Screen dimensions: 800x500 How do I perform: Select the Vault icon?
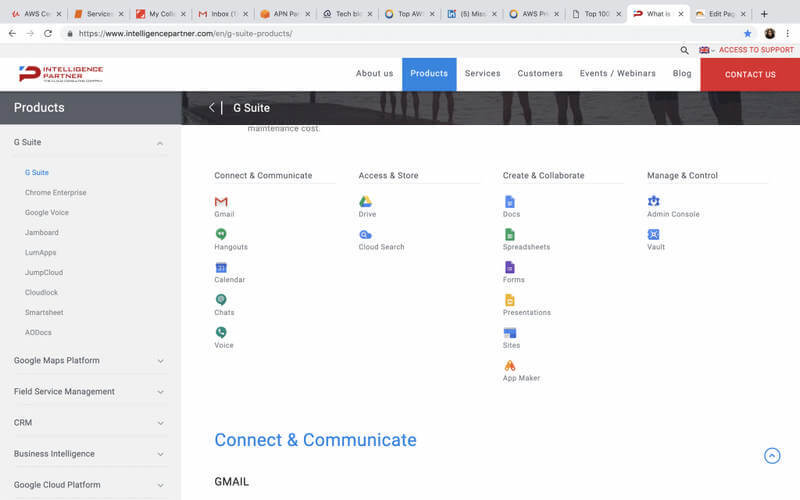click(x=654, y=234)
